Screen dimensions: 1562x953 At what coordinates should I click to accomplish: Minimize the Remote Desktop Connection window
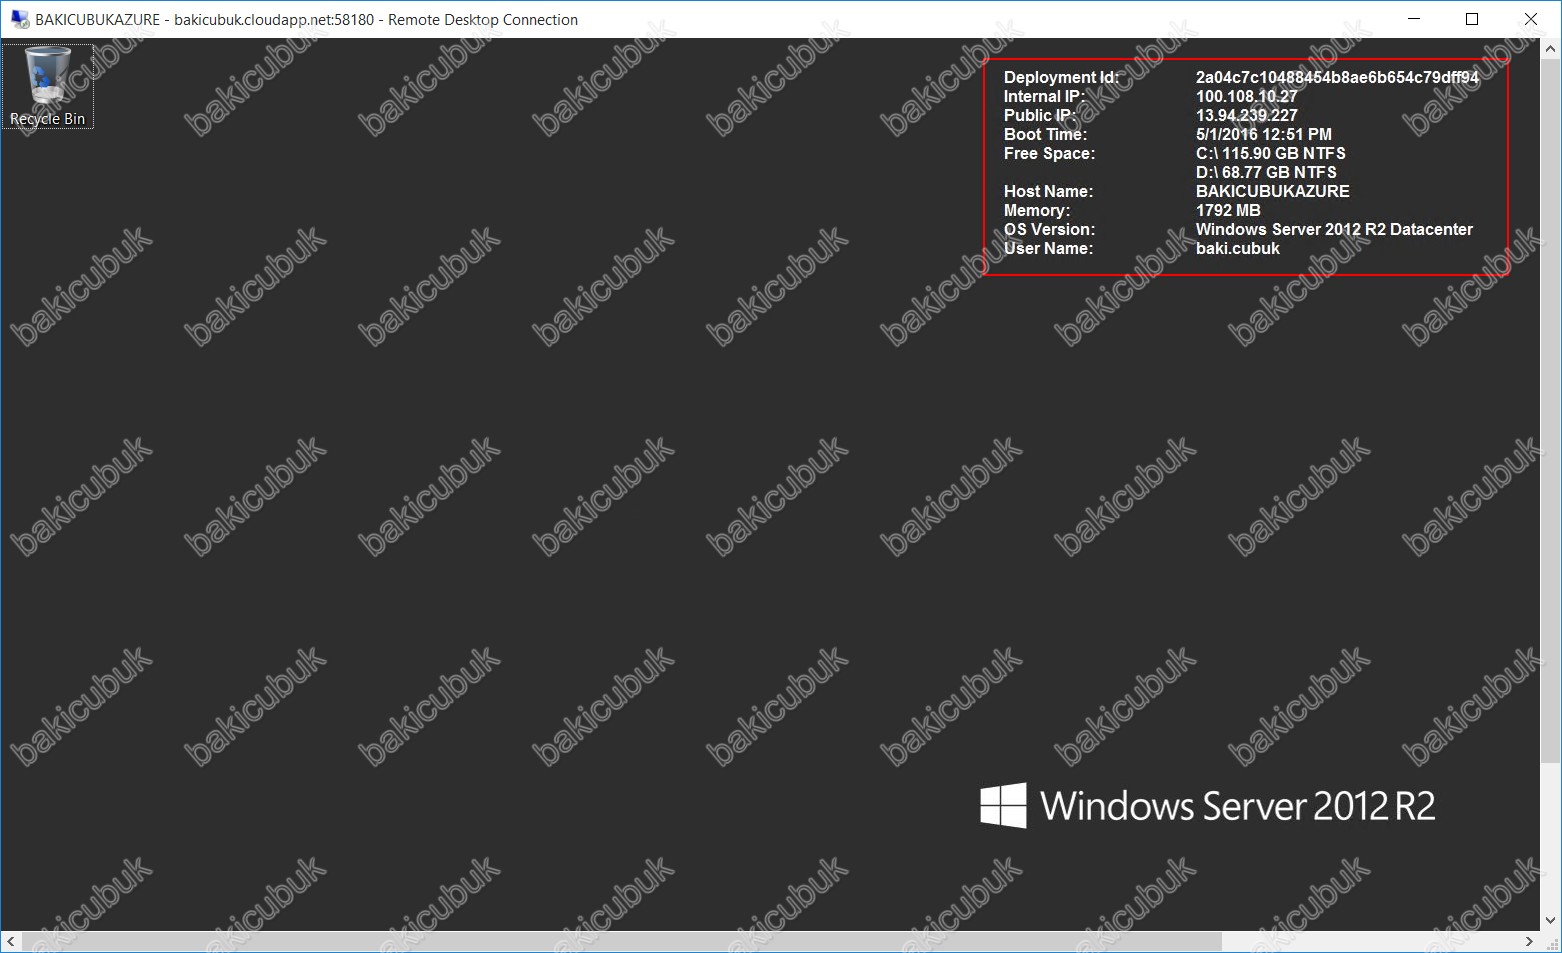(1414, 19)
